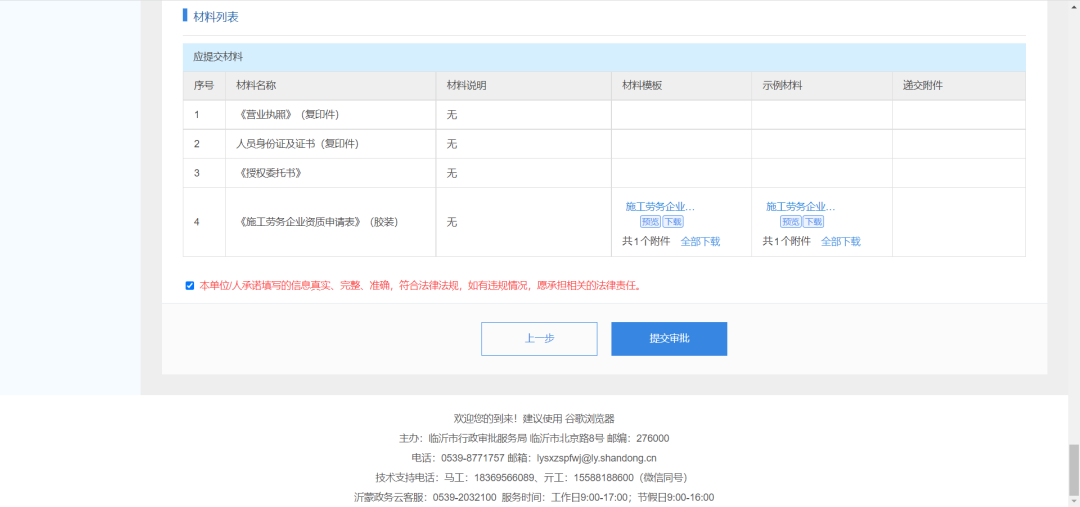Click the 谷歌浏览器 text in footer

[x=590, y=419]
